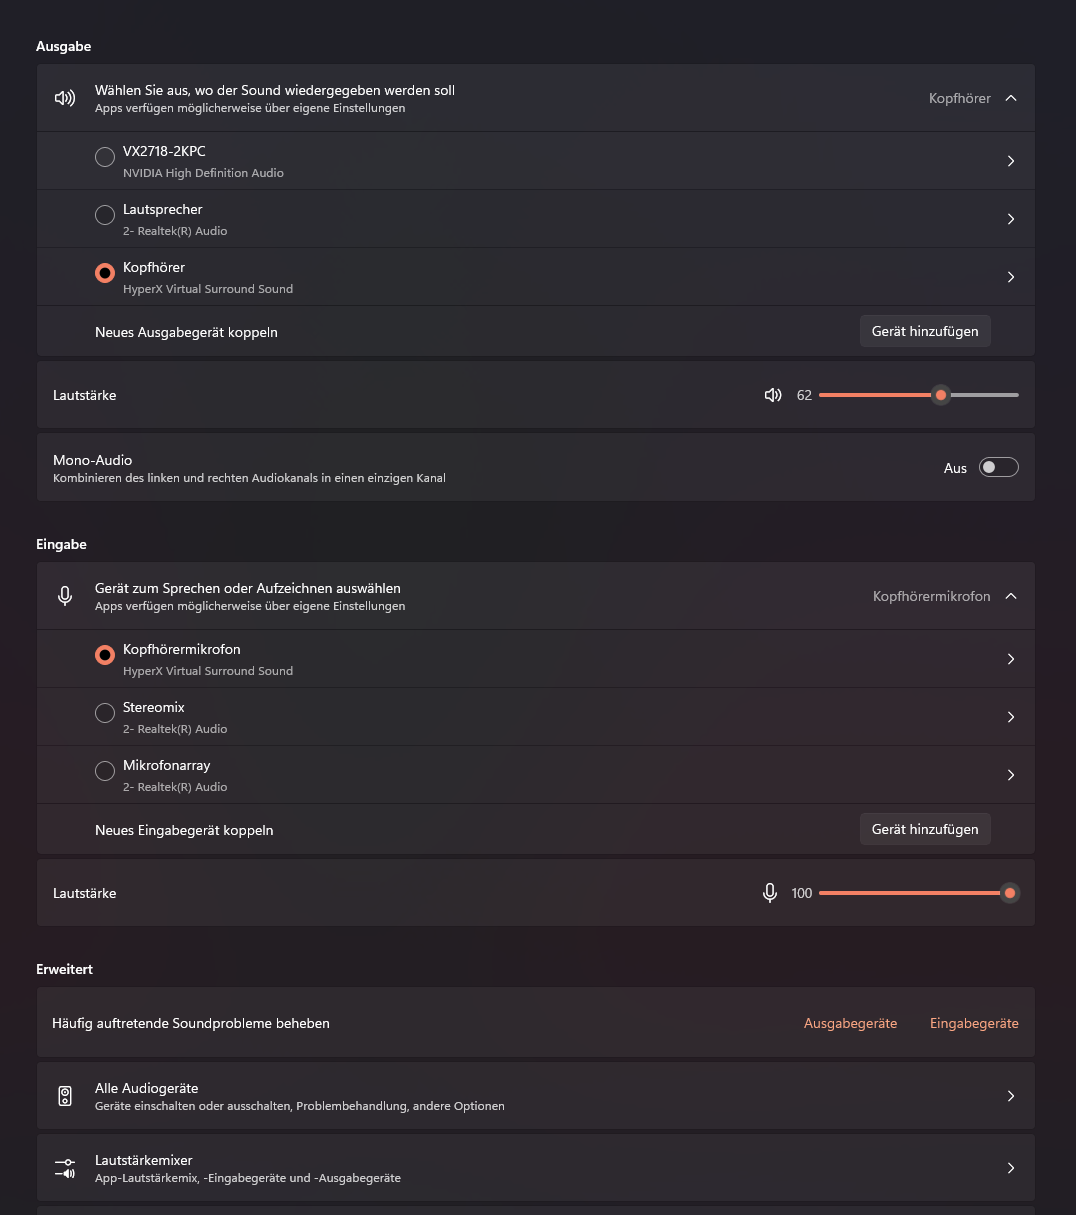Viewport: 1076px width, 1215px height.
Task: Open Mikrofonarray device properties arrow
Action: (1011, 775)
